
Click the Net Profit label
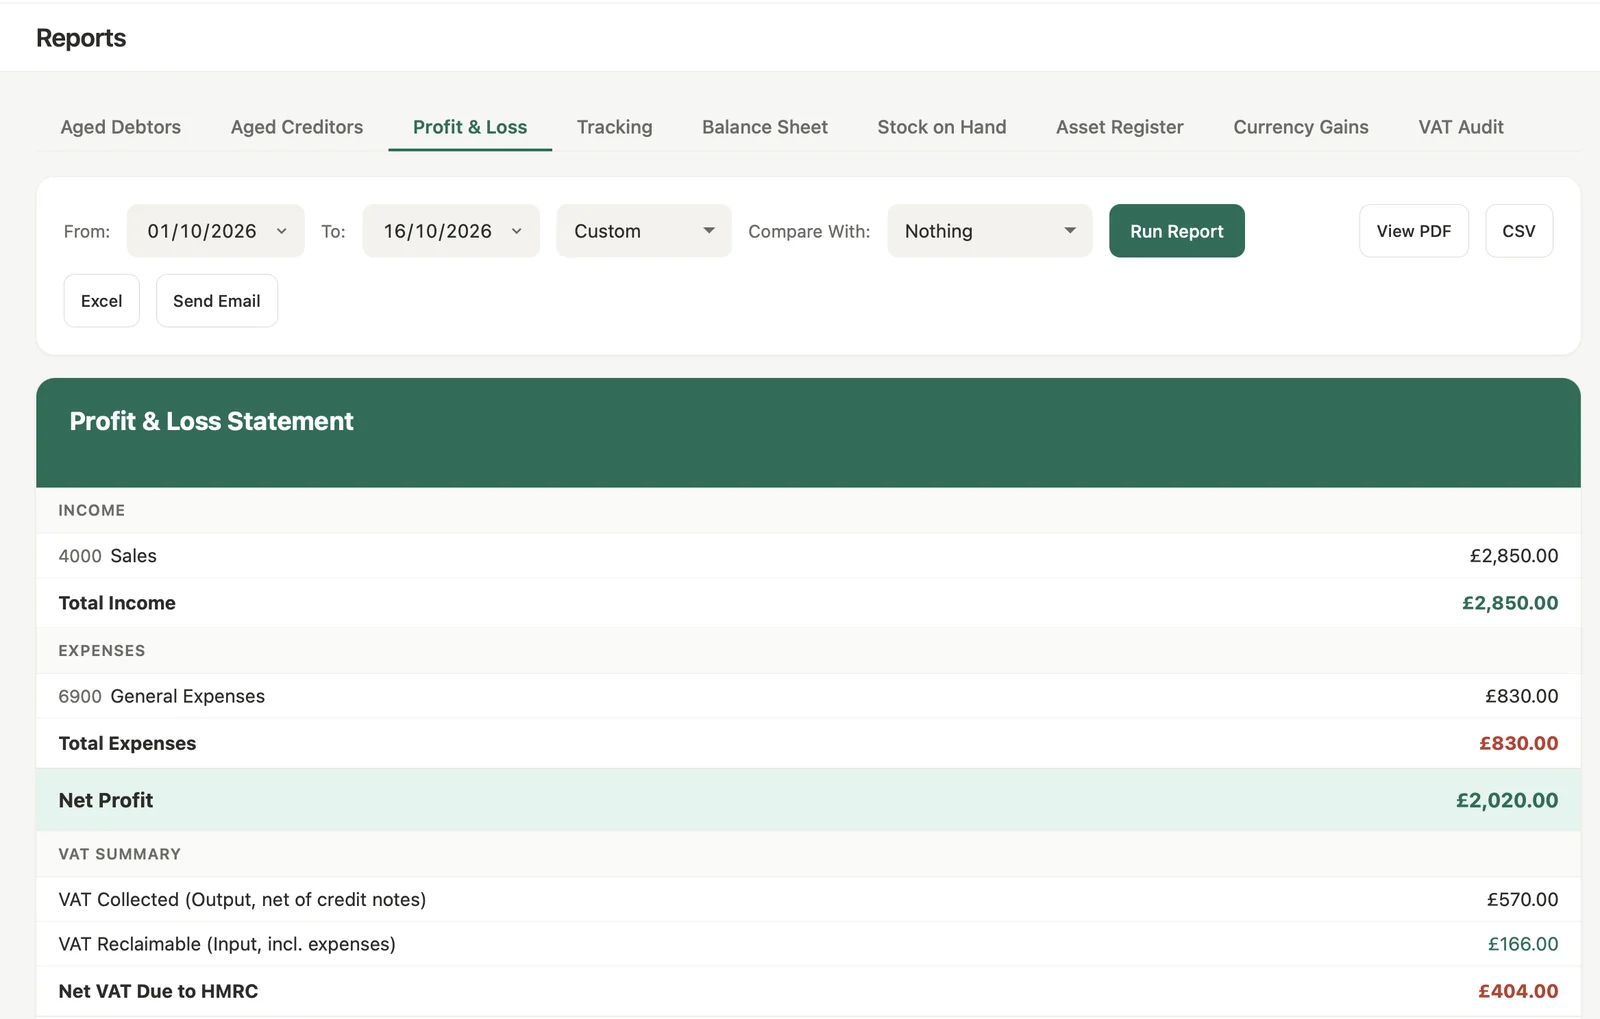point(106,800)
